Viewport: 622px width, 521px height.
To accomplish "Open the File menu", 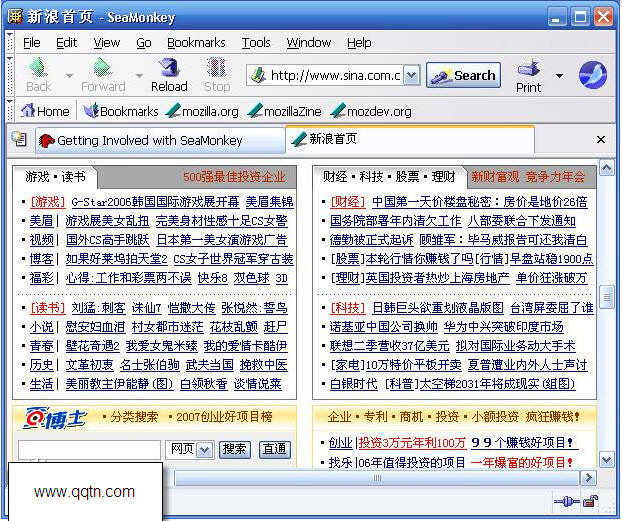I will [x=31, y=42].
